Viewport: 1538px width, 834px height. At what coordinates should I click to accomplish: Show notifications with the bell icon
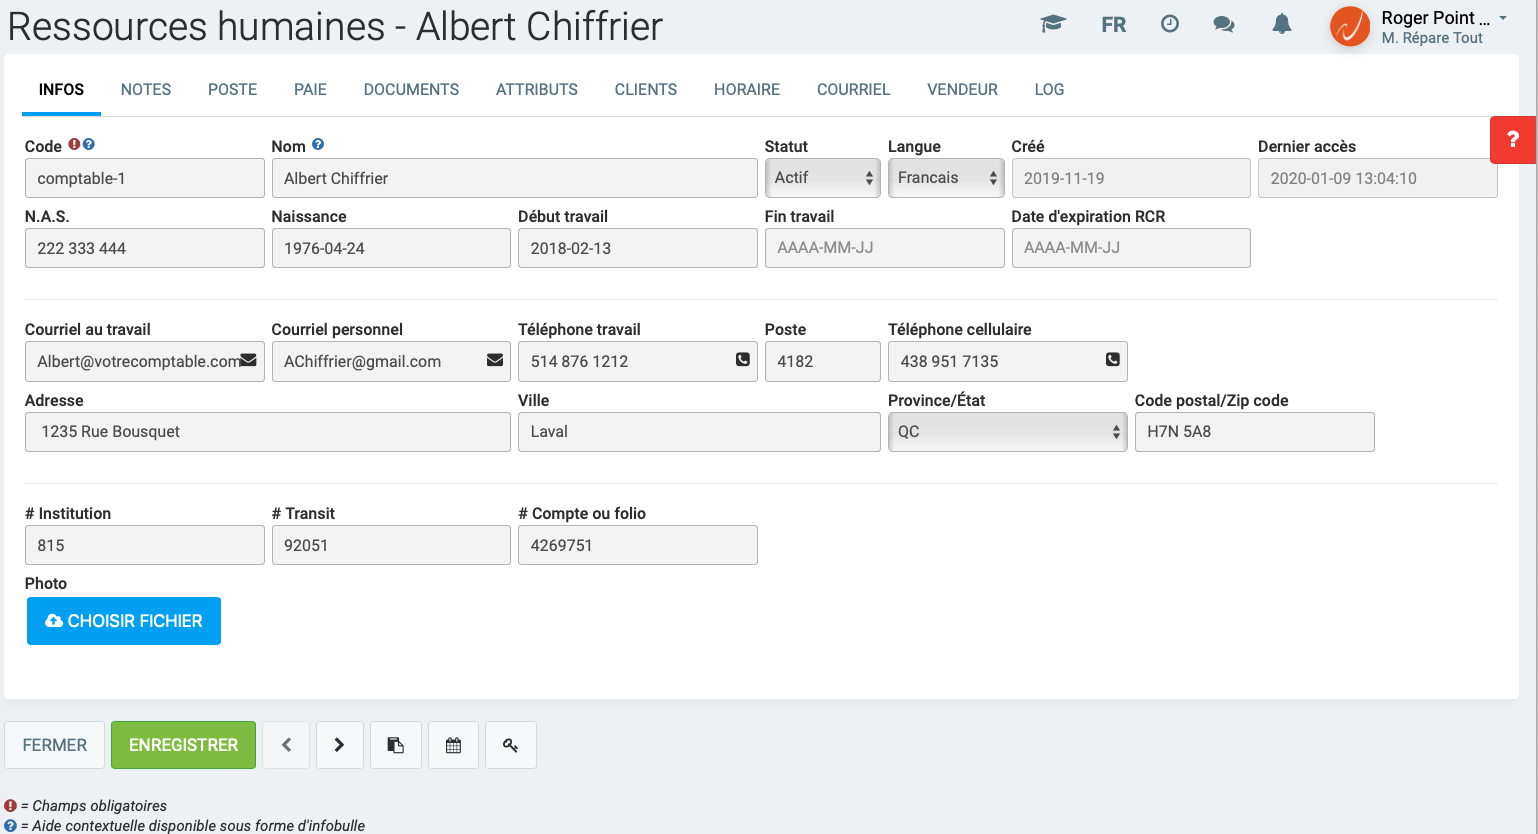(x=1281, y=24)
